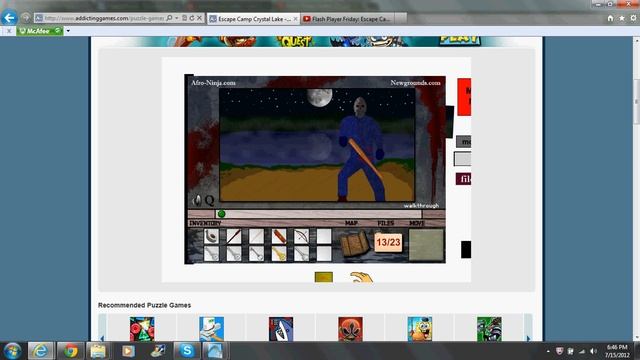This screenshot has height=360, width=640.
Task: Click the masked killer holding the bat
Action: 360,149
